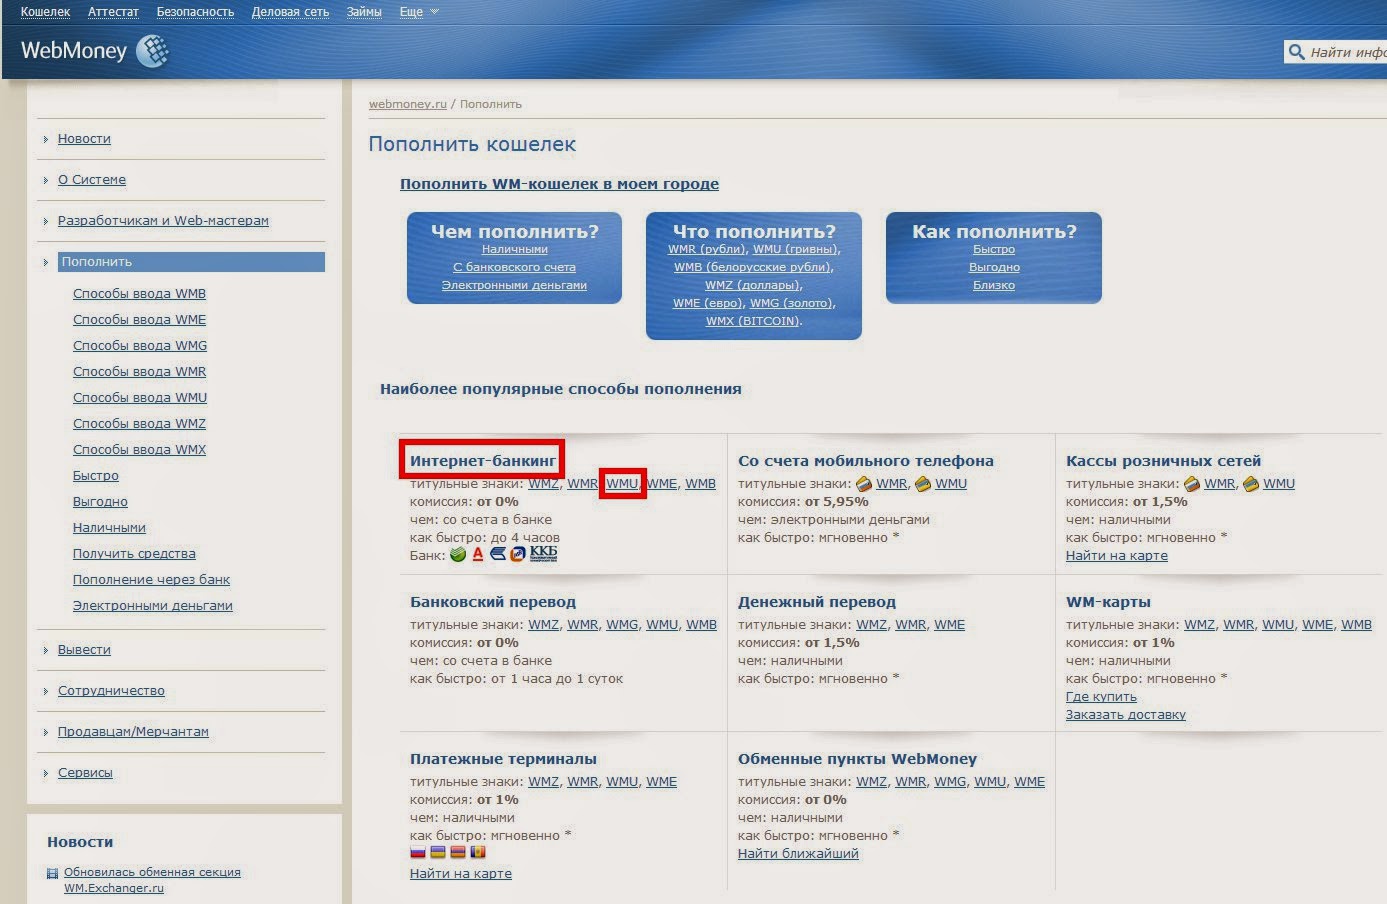Click WMX (BITCOIN) in Что пополнить box
The height and width of the screenshot is (904, 1387).
(754, 322)
